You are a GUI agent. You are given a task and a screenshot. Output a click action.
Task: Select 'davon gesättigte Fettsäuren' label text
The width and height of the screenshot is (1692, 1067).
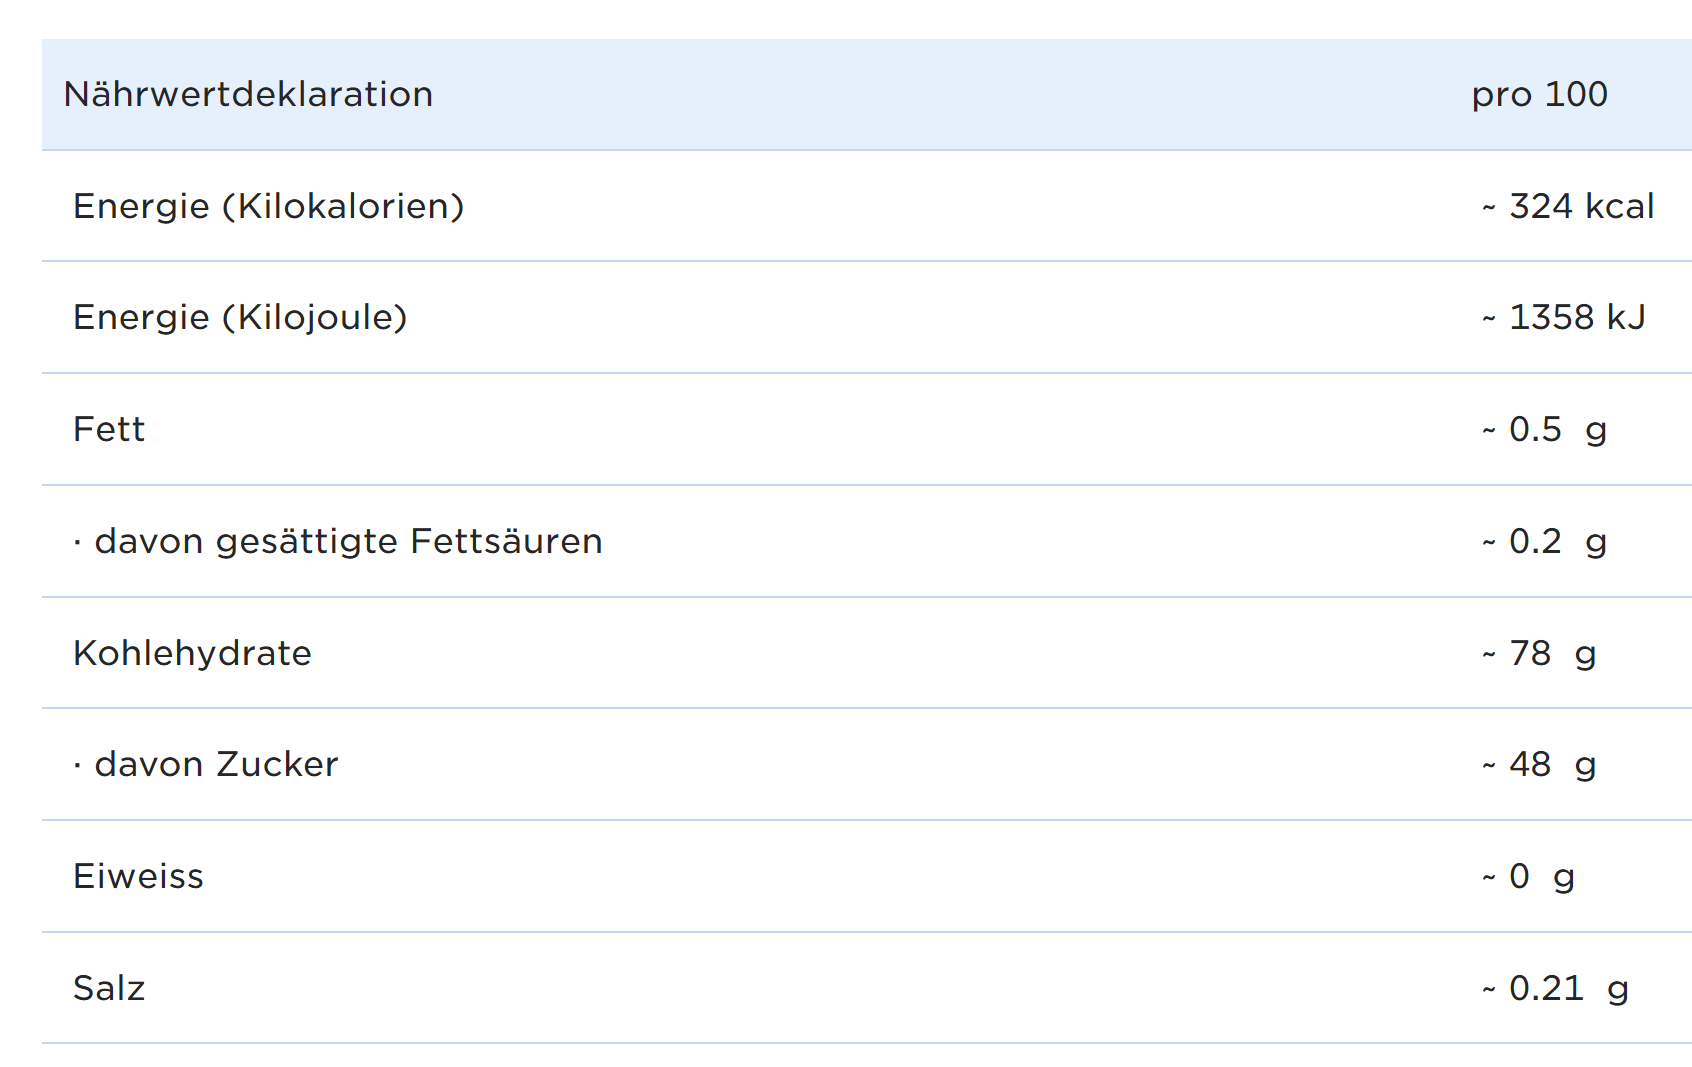348,541
